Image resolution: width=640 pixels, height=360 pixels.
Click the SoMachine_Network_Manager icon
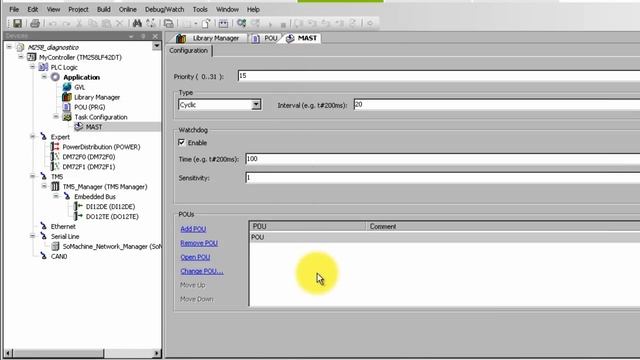pos(55,246)
